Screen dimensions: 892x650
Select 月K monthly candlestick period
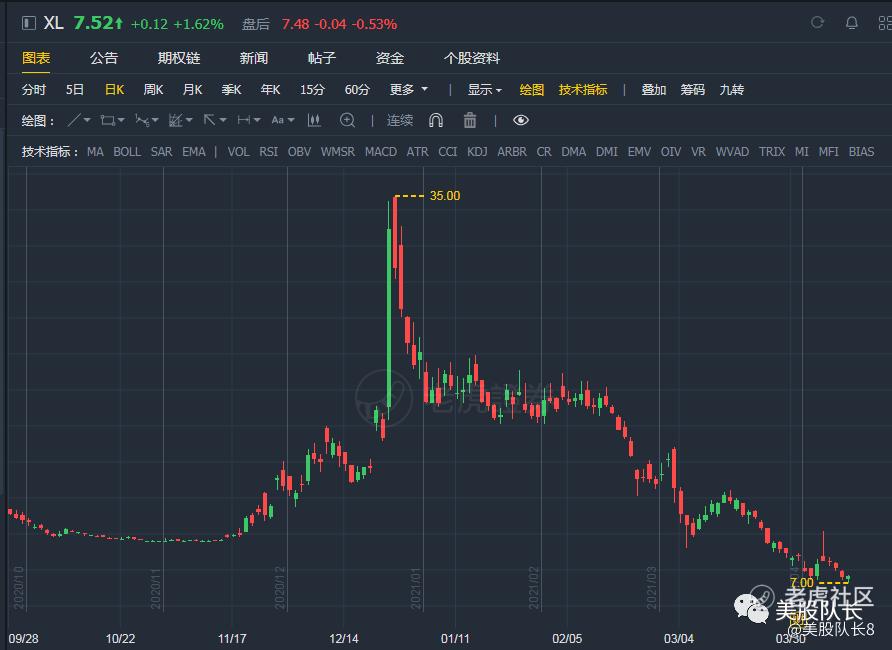tap(192, 90)
